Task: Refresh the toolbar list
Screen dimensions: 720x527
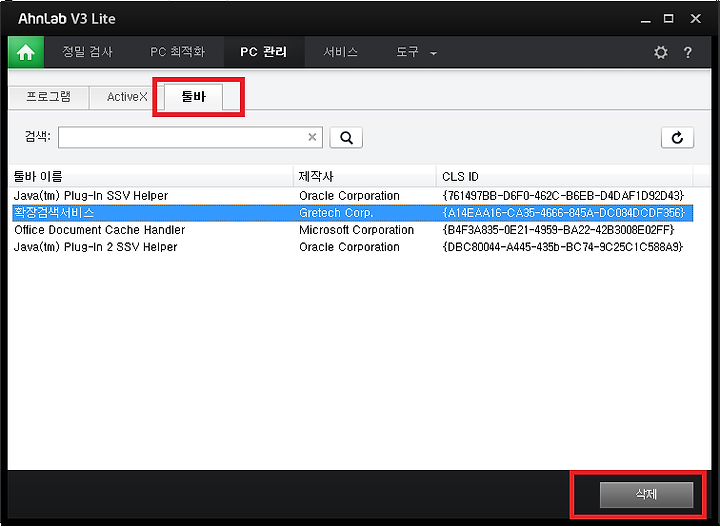Action: (677, 138)
